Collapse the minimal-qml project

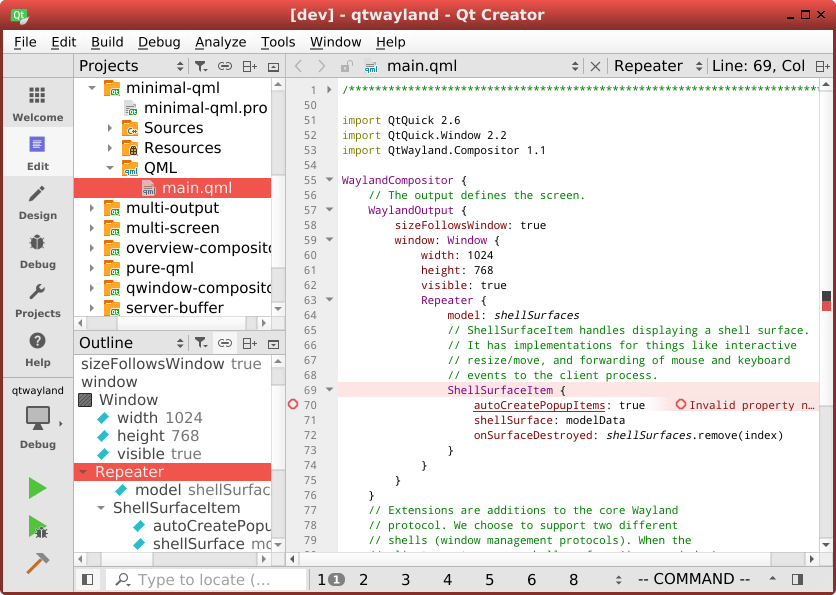click(x=93, y=87)
